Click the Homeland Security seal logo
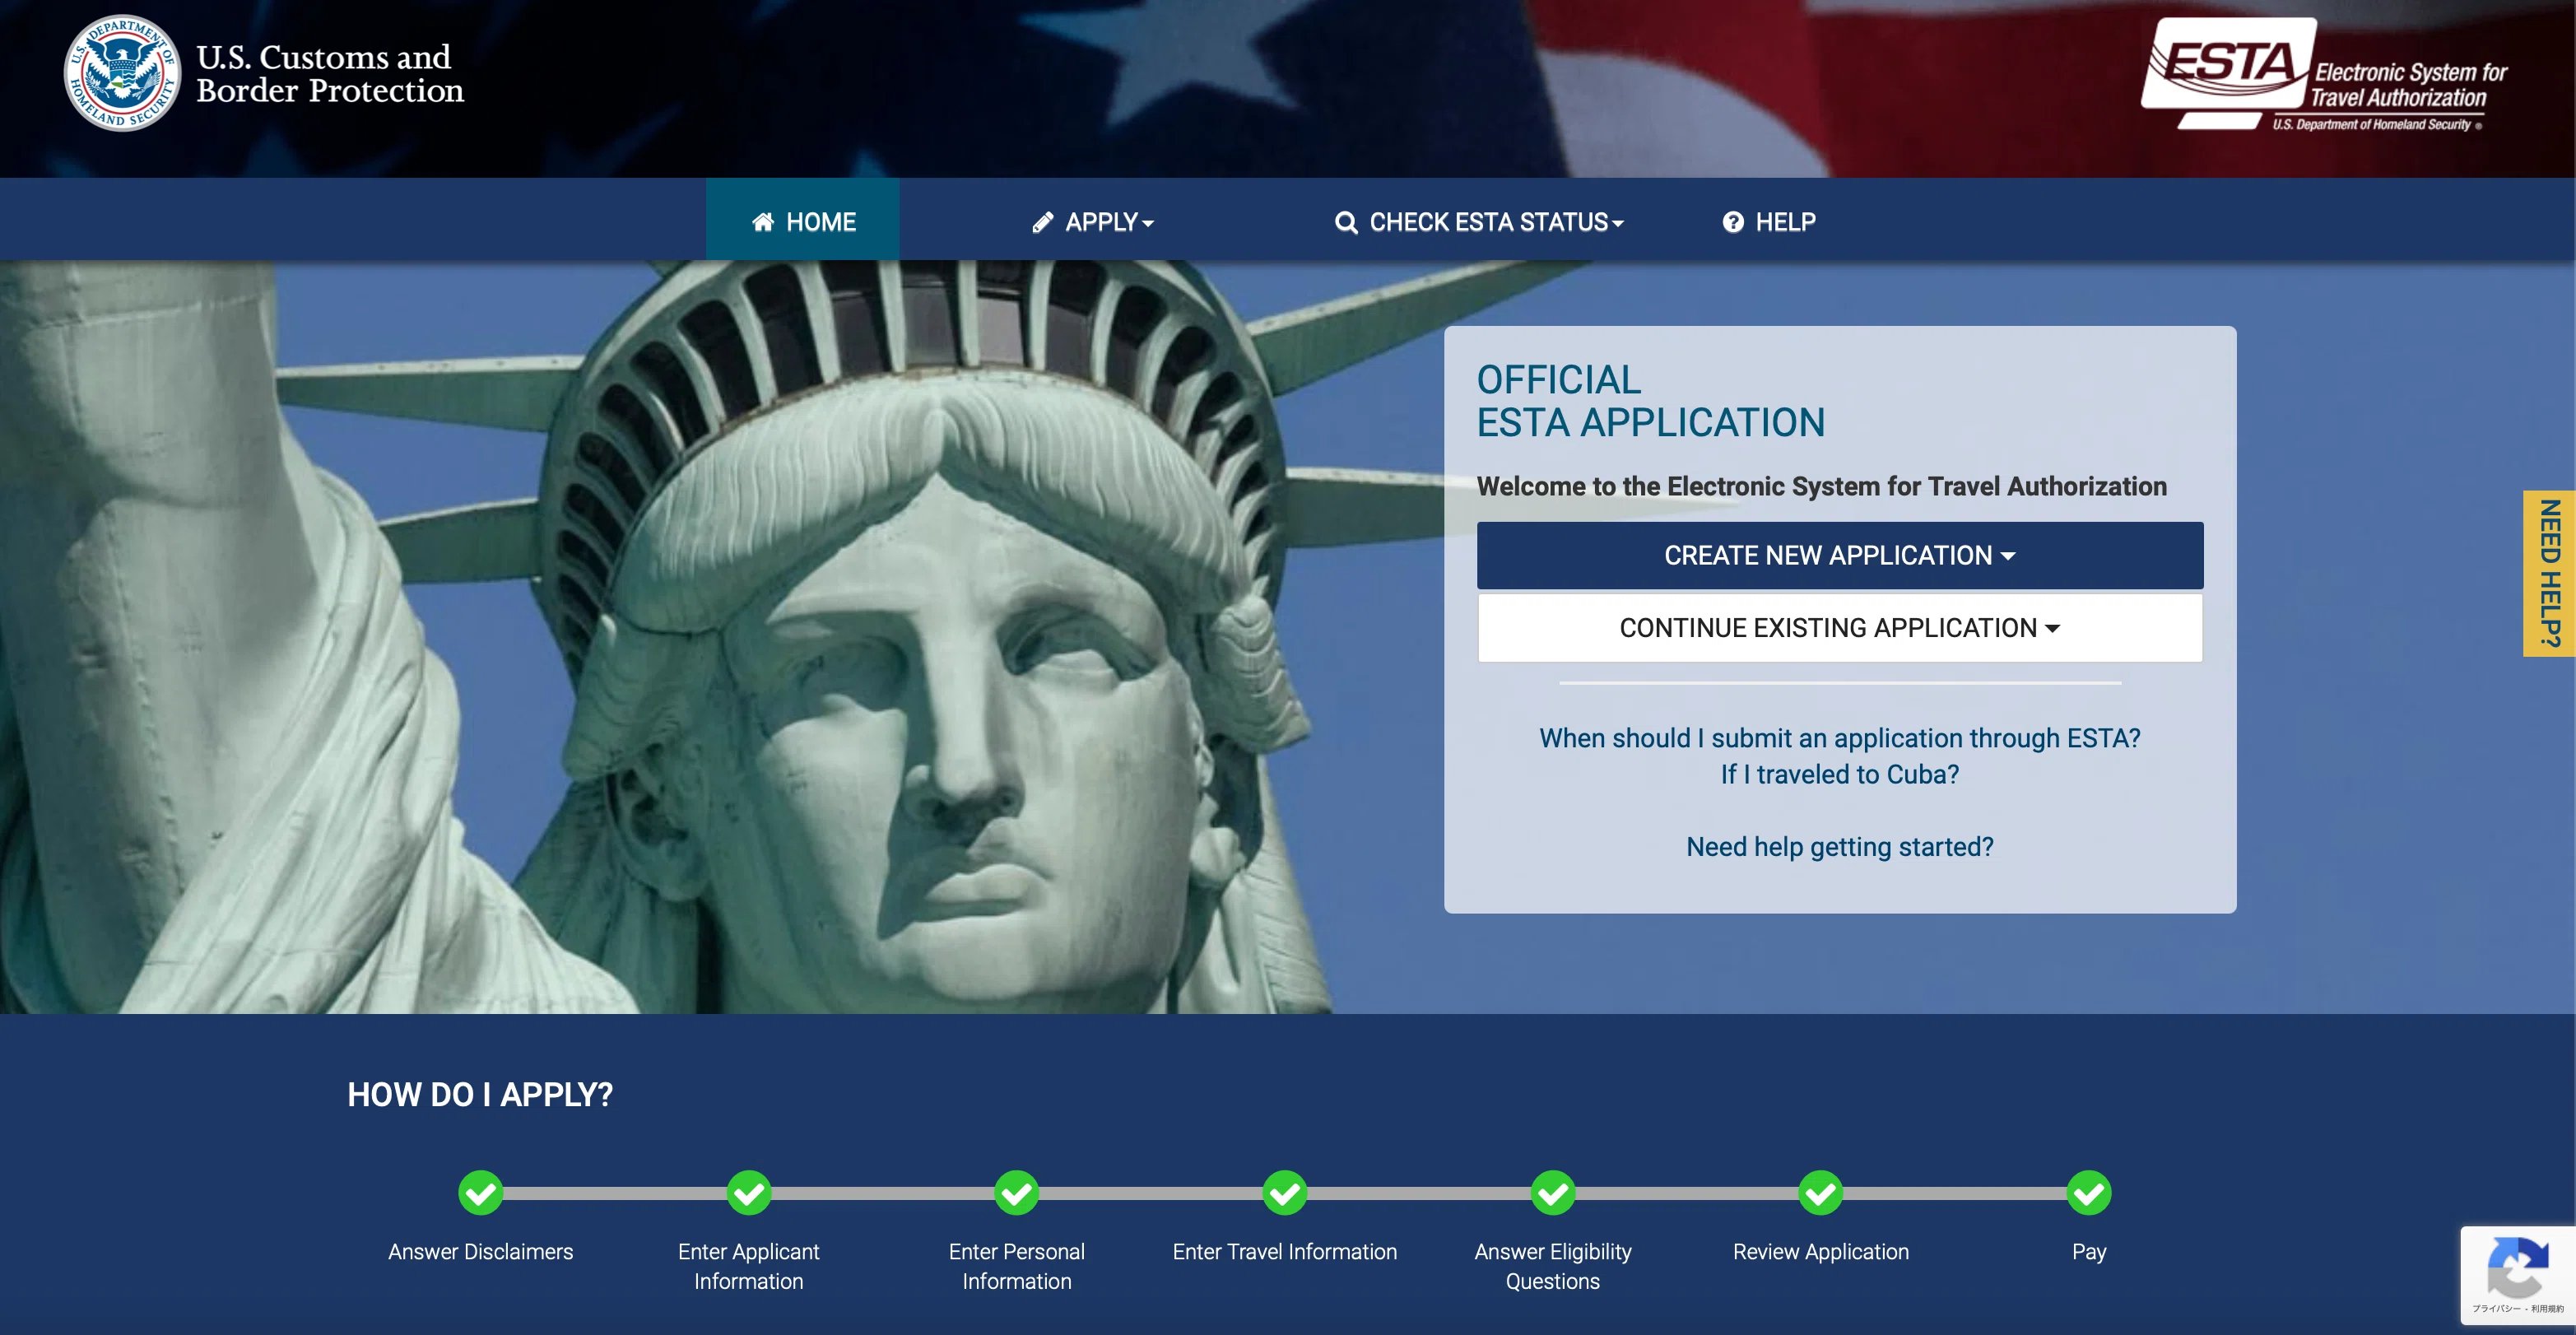The width and height of the screenshot is (2576, 1335). (122, 73)
